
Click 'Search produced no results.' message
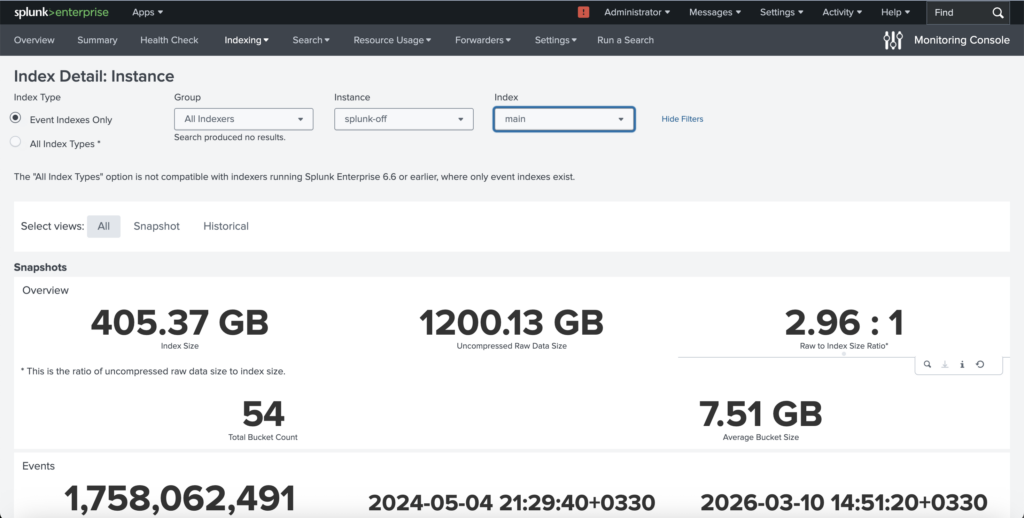[230, 137]
